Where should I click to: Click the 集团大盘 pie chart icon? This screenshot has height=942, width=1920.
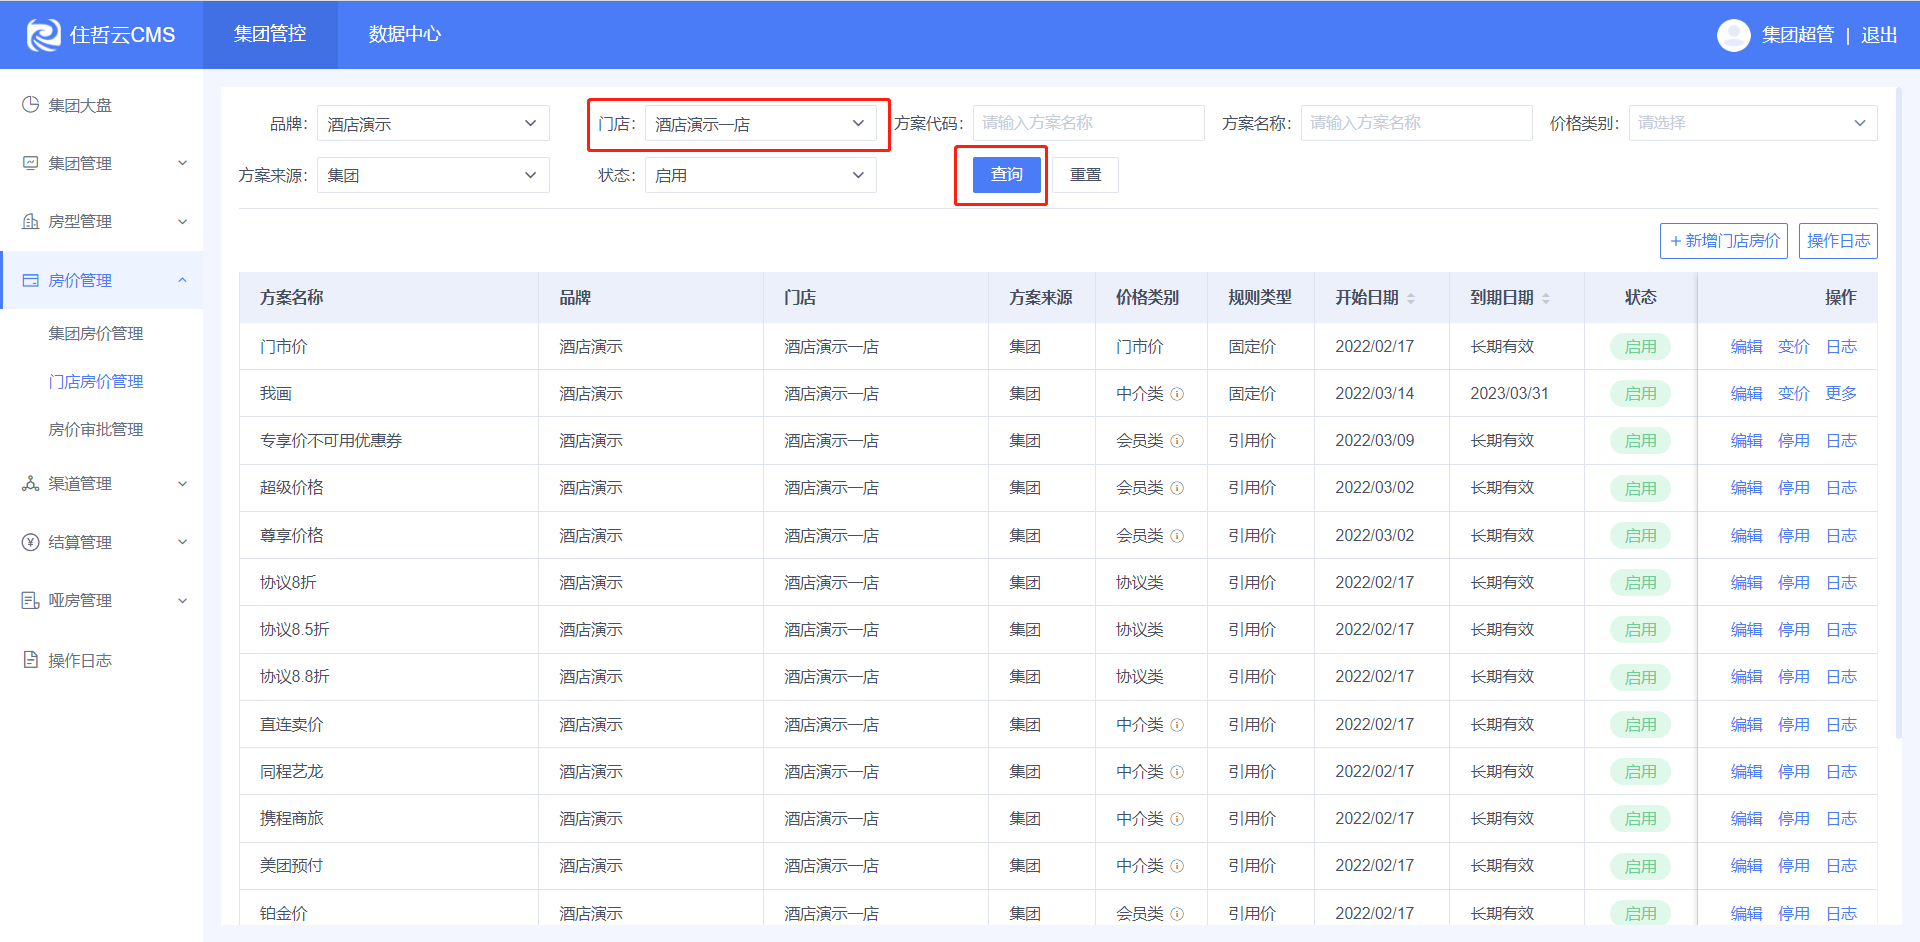[x=31, y=104]
